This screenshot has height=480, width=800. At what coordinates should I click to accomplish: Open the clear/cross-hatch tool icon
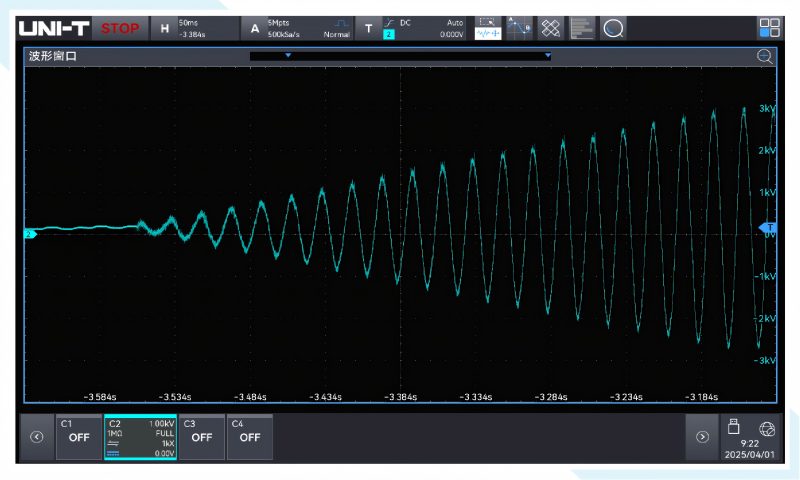(551, 28)
